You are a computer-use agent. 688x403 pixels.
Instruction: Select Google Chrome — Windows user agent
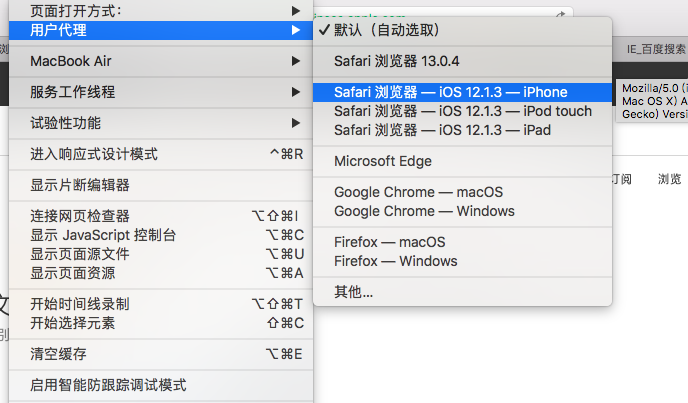pyautogui.click(x=424, y=211)
